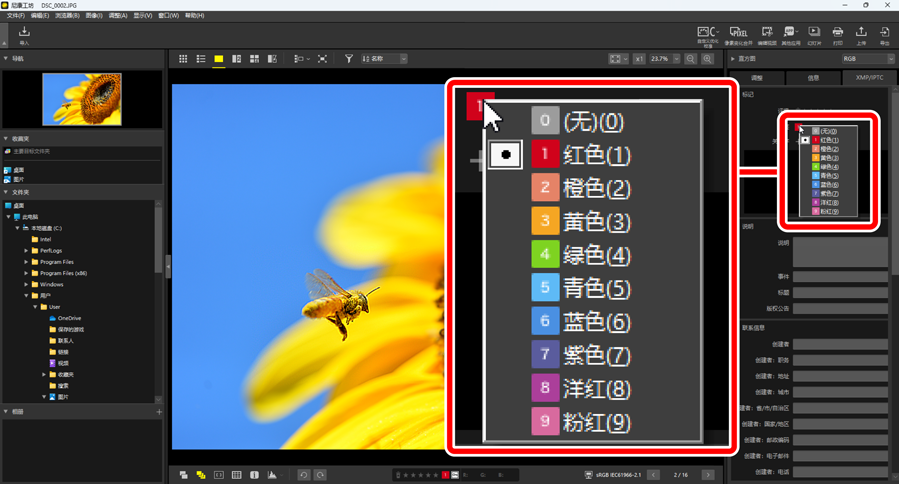
Task: Switch to the XMP/IPTC tab
Action: [x=867, y=77]
